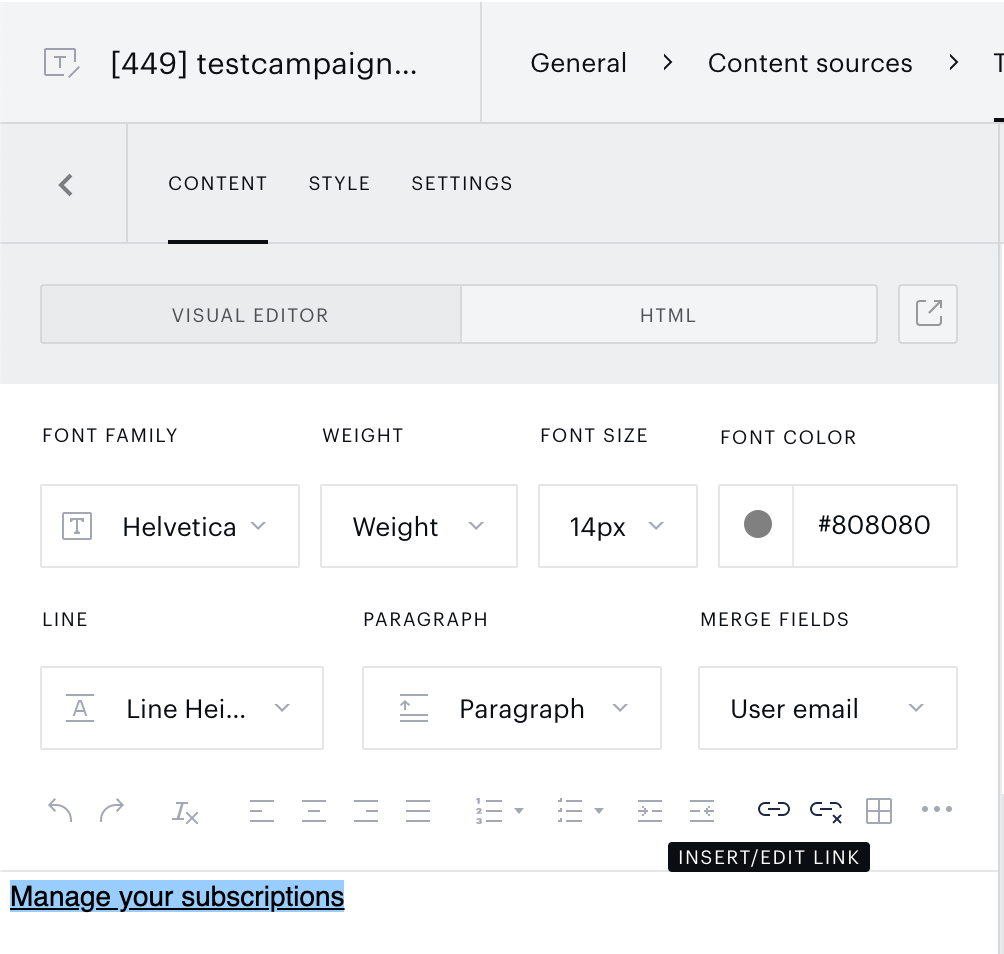Click the undo arrow icon
Screen dimensions: 1004x954
point(60,810)
